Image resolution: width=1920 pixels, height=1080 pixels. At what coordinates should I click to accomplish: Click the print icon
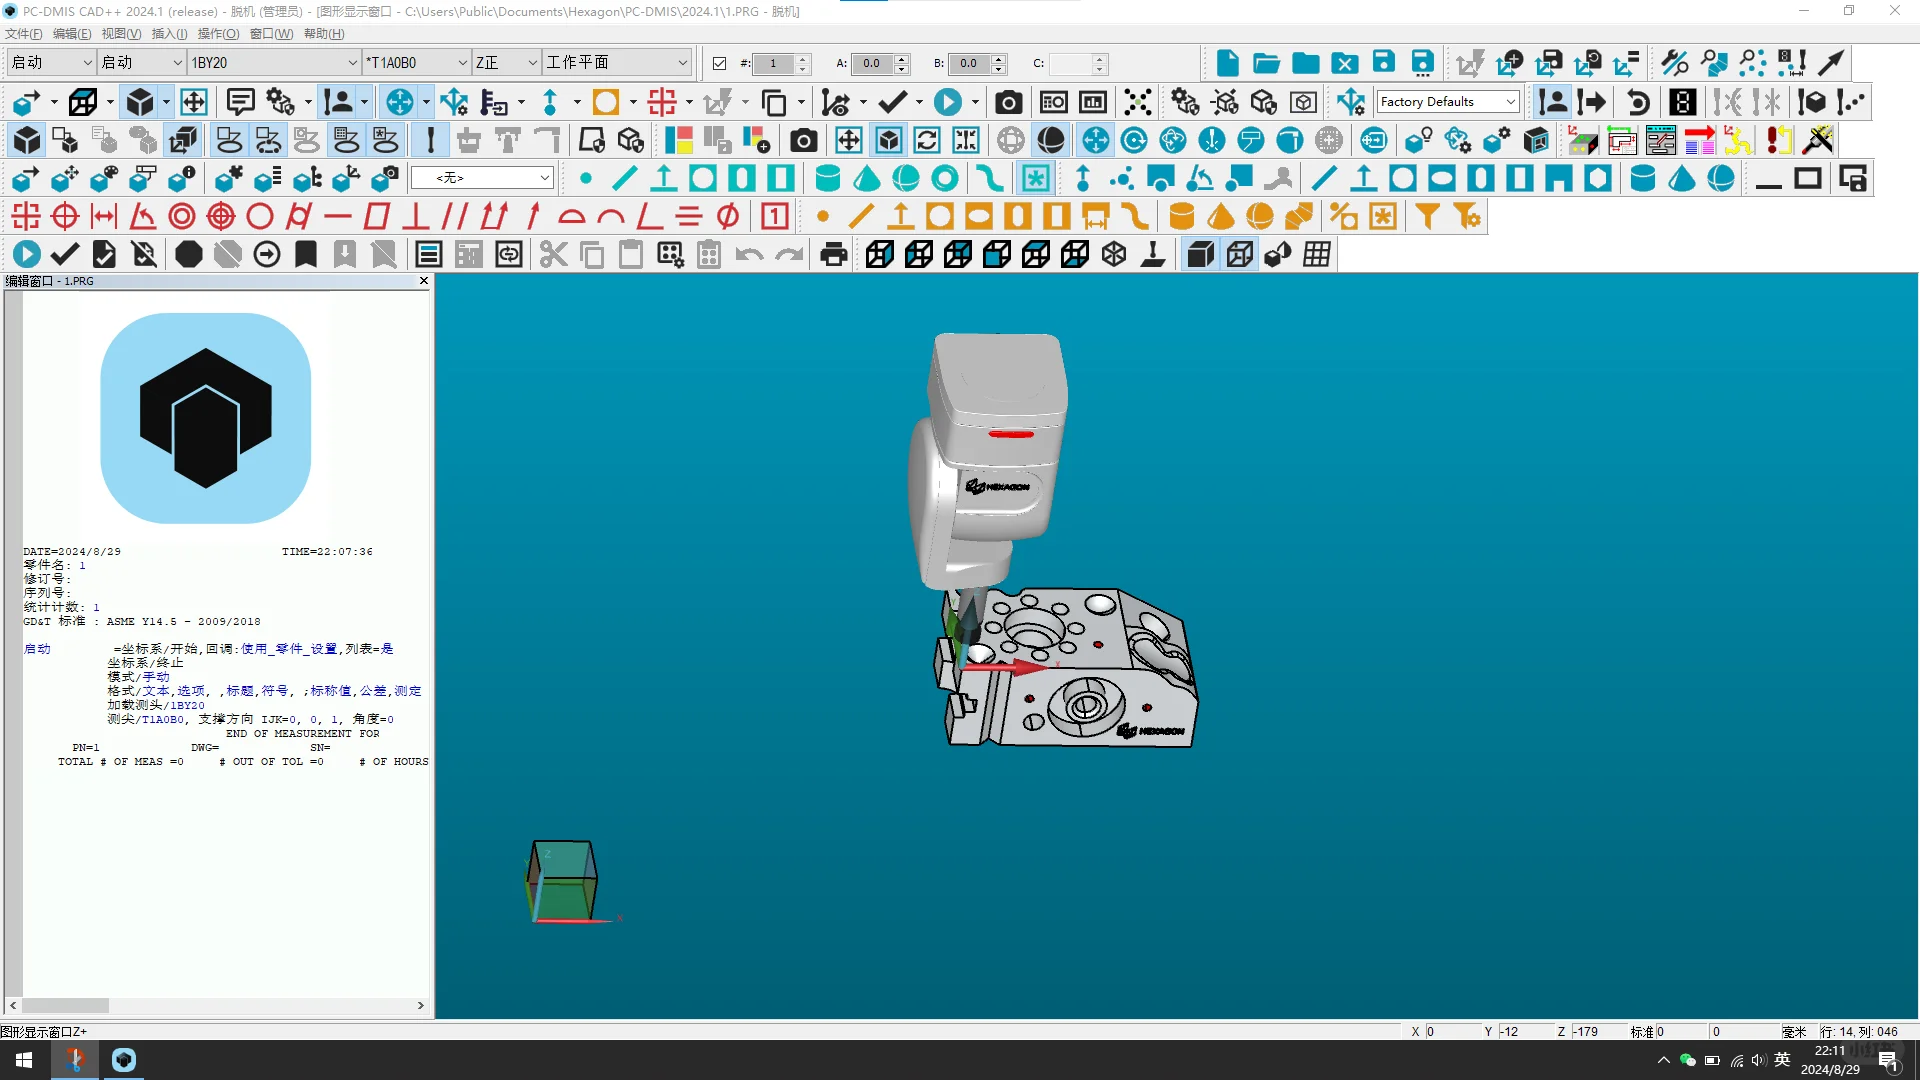[833, 255]
